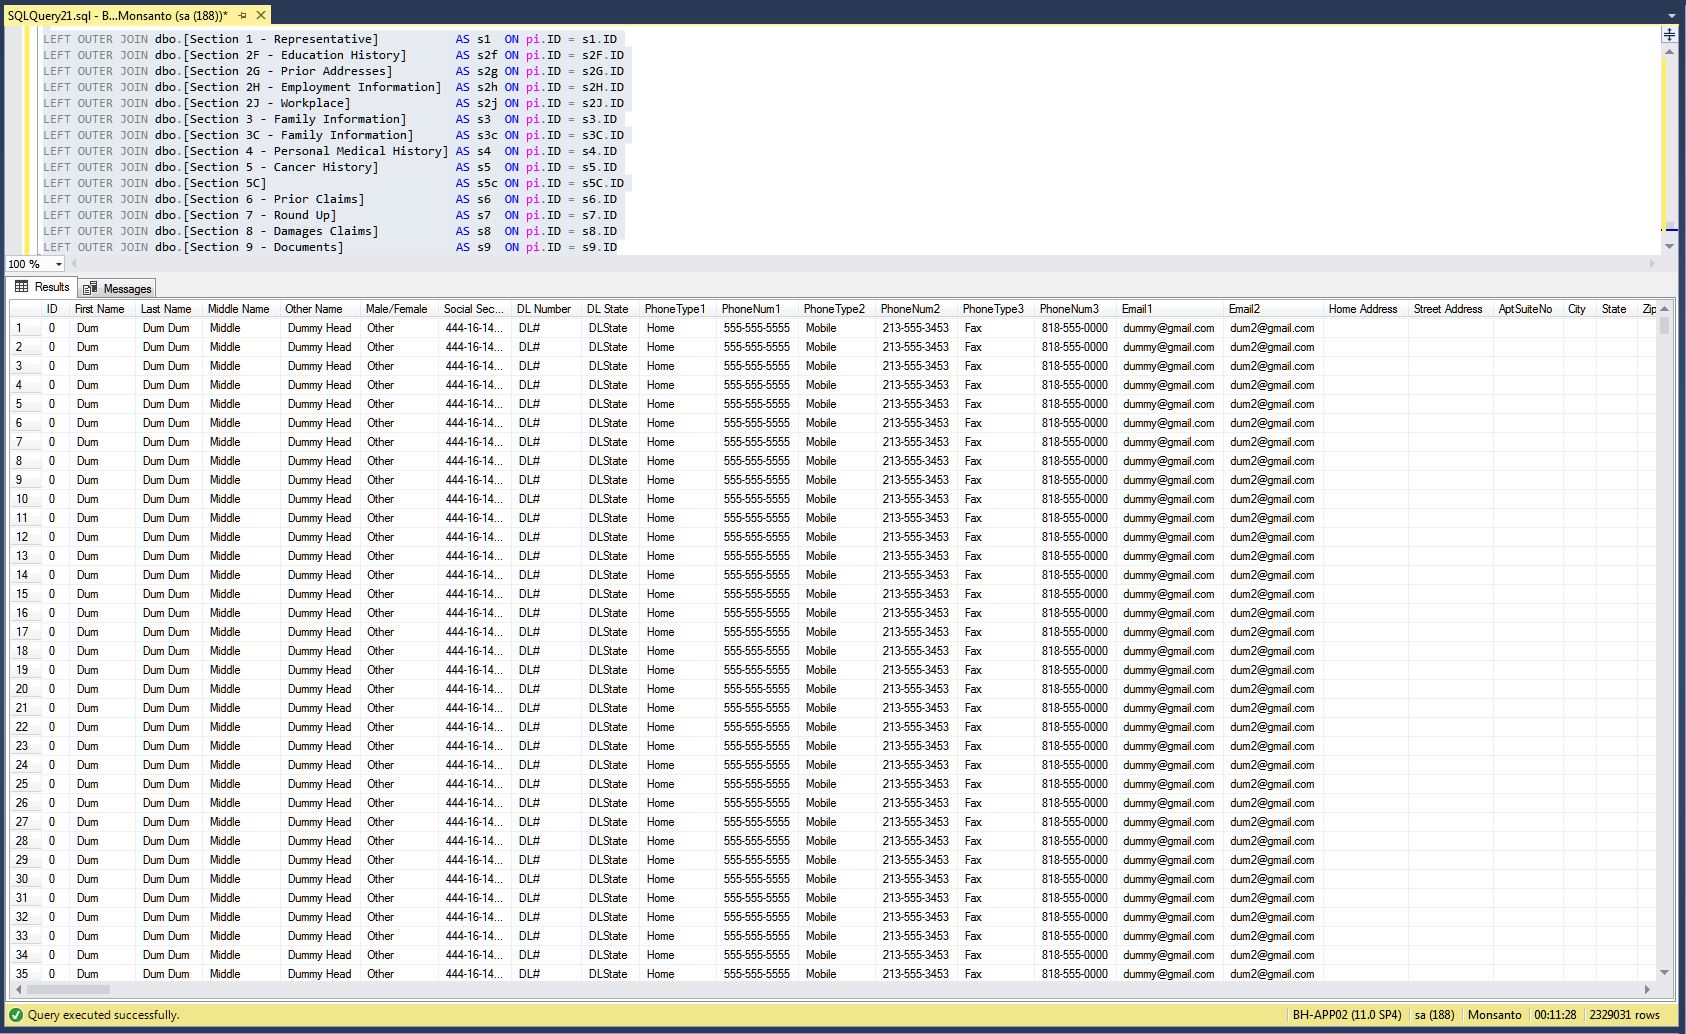The width and height of the screenshot is (1686, 1034).
Task: Select row 35 header in results grid
Action: (x=25, y=974)
